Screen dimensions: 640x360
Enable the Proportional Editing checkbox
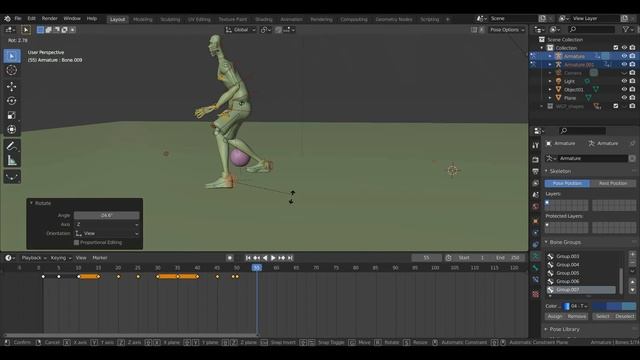coord(76,242)
